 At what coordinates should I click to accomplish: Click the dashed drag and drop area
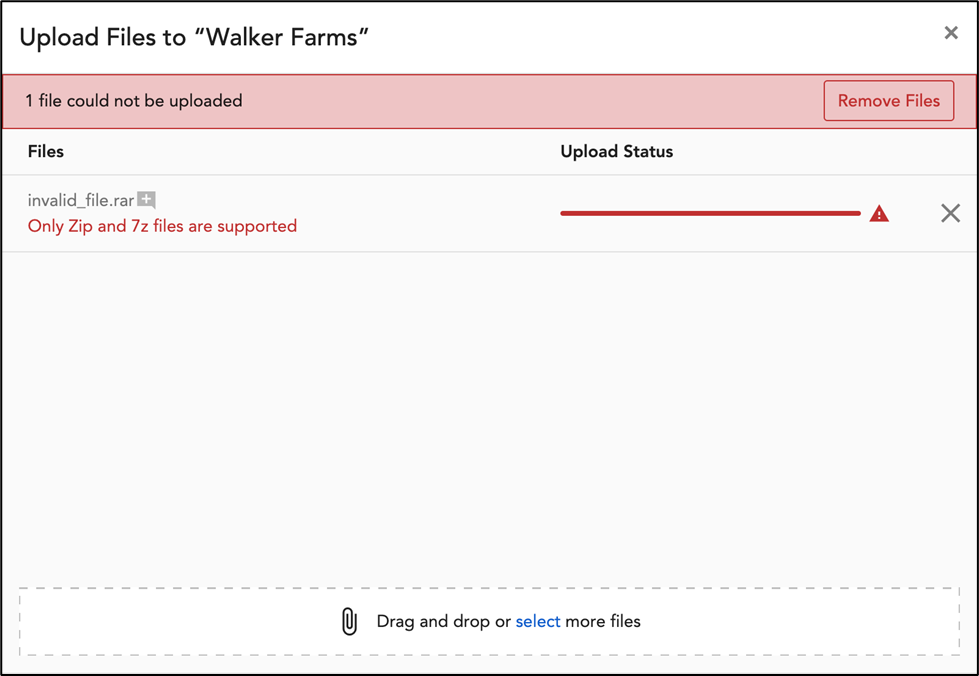coord(490,621)
